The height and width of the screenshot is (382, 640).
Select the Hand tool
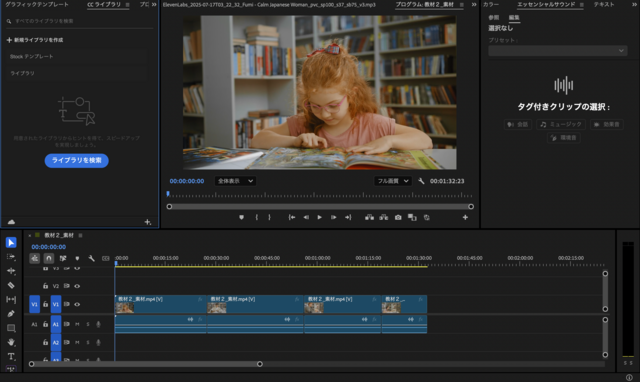pyautogui.click(x=11, y=342)
